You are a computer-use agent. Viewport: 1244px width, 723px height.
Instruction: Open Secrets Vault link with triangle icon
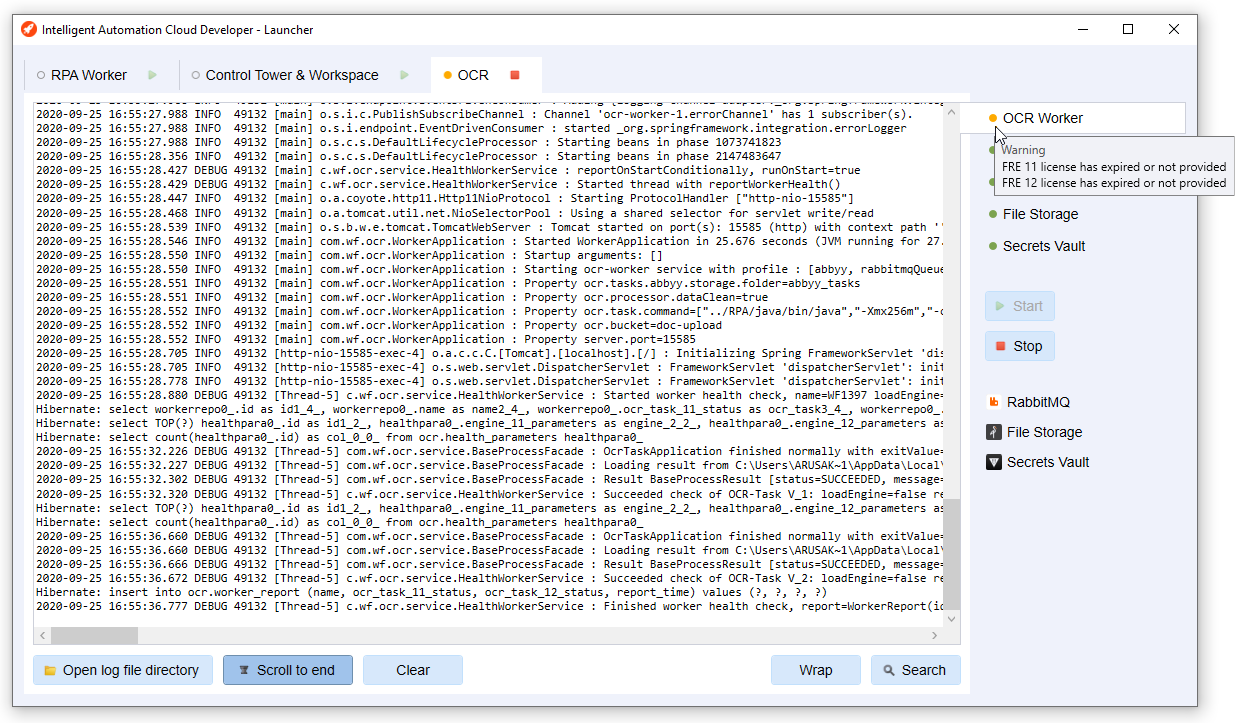pos(1038,462)
